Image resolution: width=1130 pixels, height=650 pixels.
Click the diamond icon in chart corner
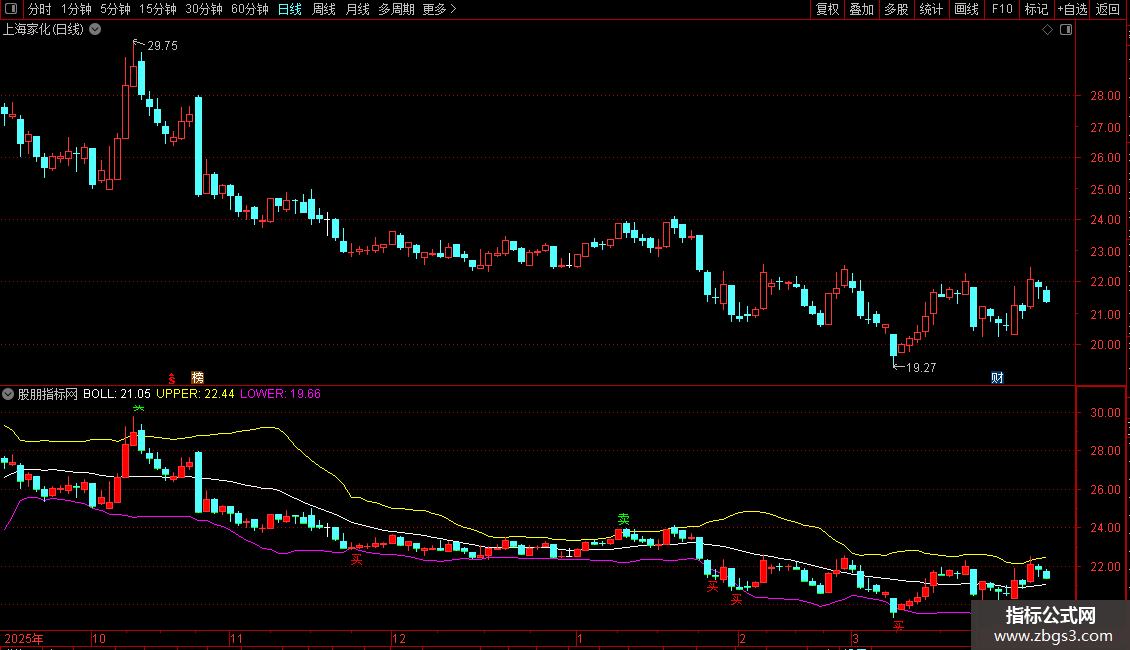click(x=1048, y=30)
